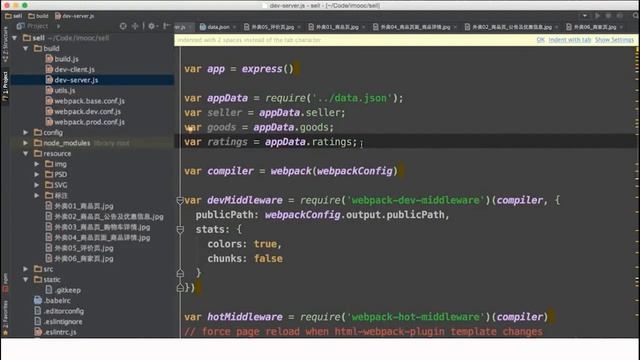This screenshot has width=640, height=360.
Task: Expand the img folder
Action: pos(37,164)
